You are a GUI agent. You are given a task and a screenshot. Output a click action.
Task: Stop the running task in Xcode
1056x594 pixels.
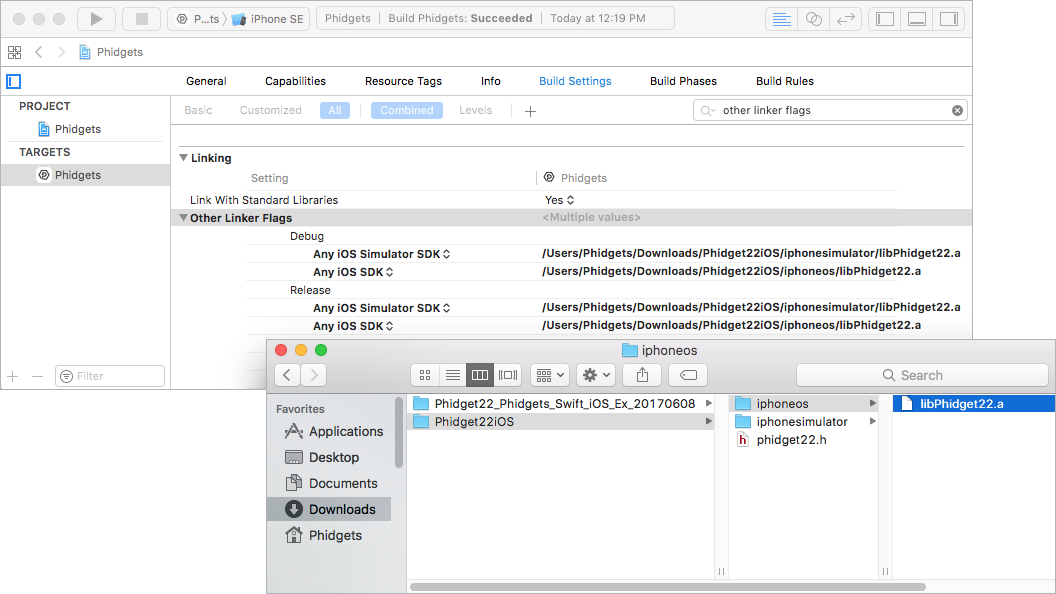(141, 19)
